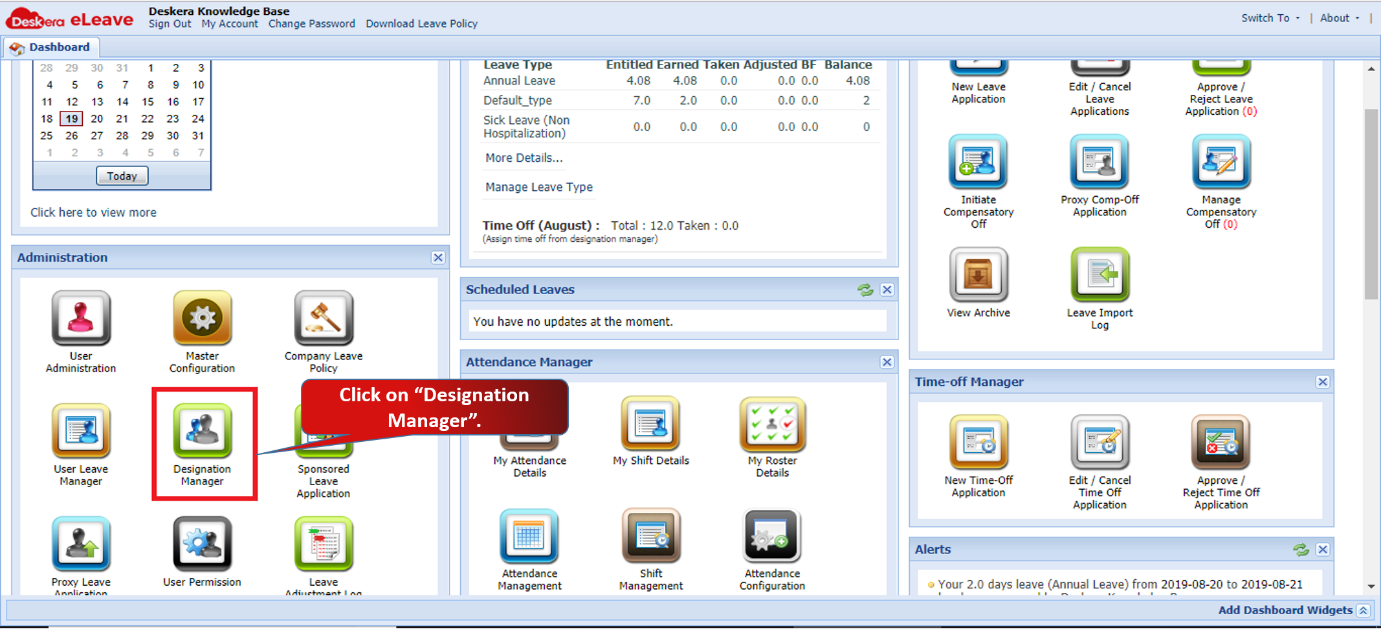Screen dimensions: 1381x629
Task: Open My Account link
Action: pyautogui.click(x=230, y=24)
